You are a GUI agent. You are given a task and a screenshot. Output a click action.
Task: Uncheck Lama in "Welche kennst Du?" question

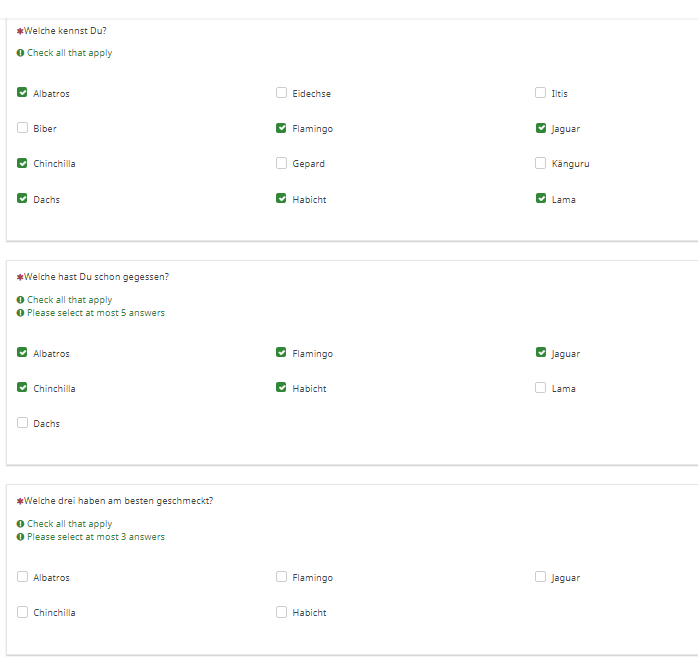coord(541,199)
